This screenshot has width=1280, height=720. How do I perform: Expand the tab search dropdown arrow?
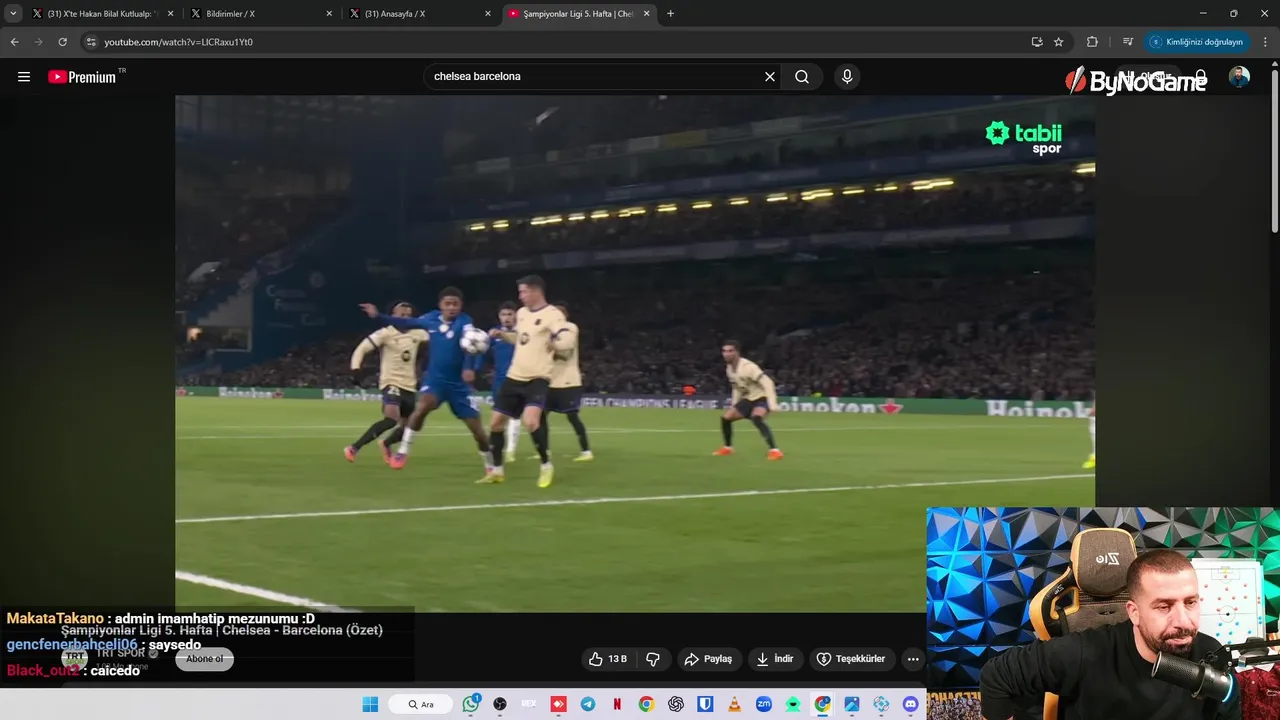point(13,14)
